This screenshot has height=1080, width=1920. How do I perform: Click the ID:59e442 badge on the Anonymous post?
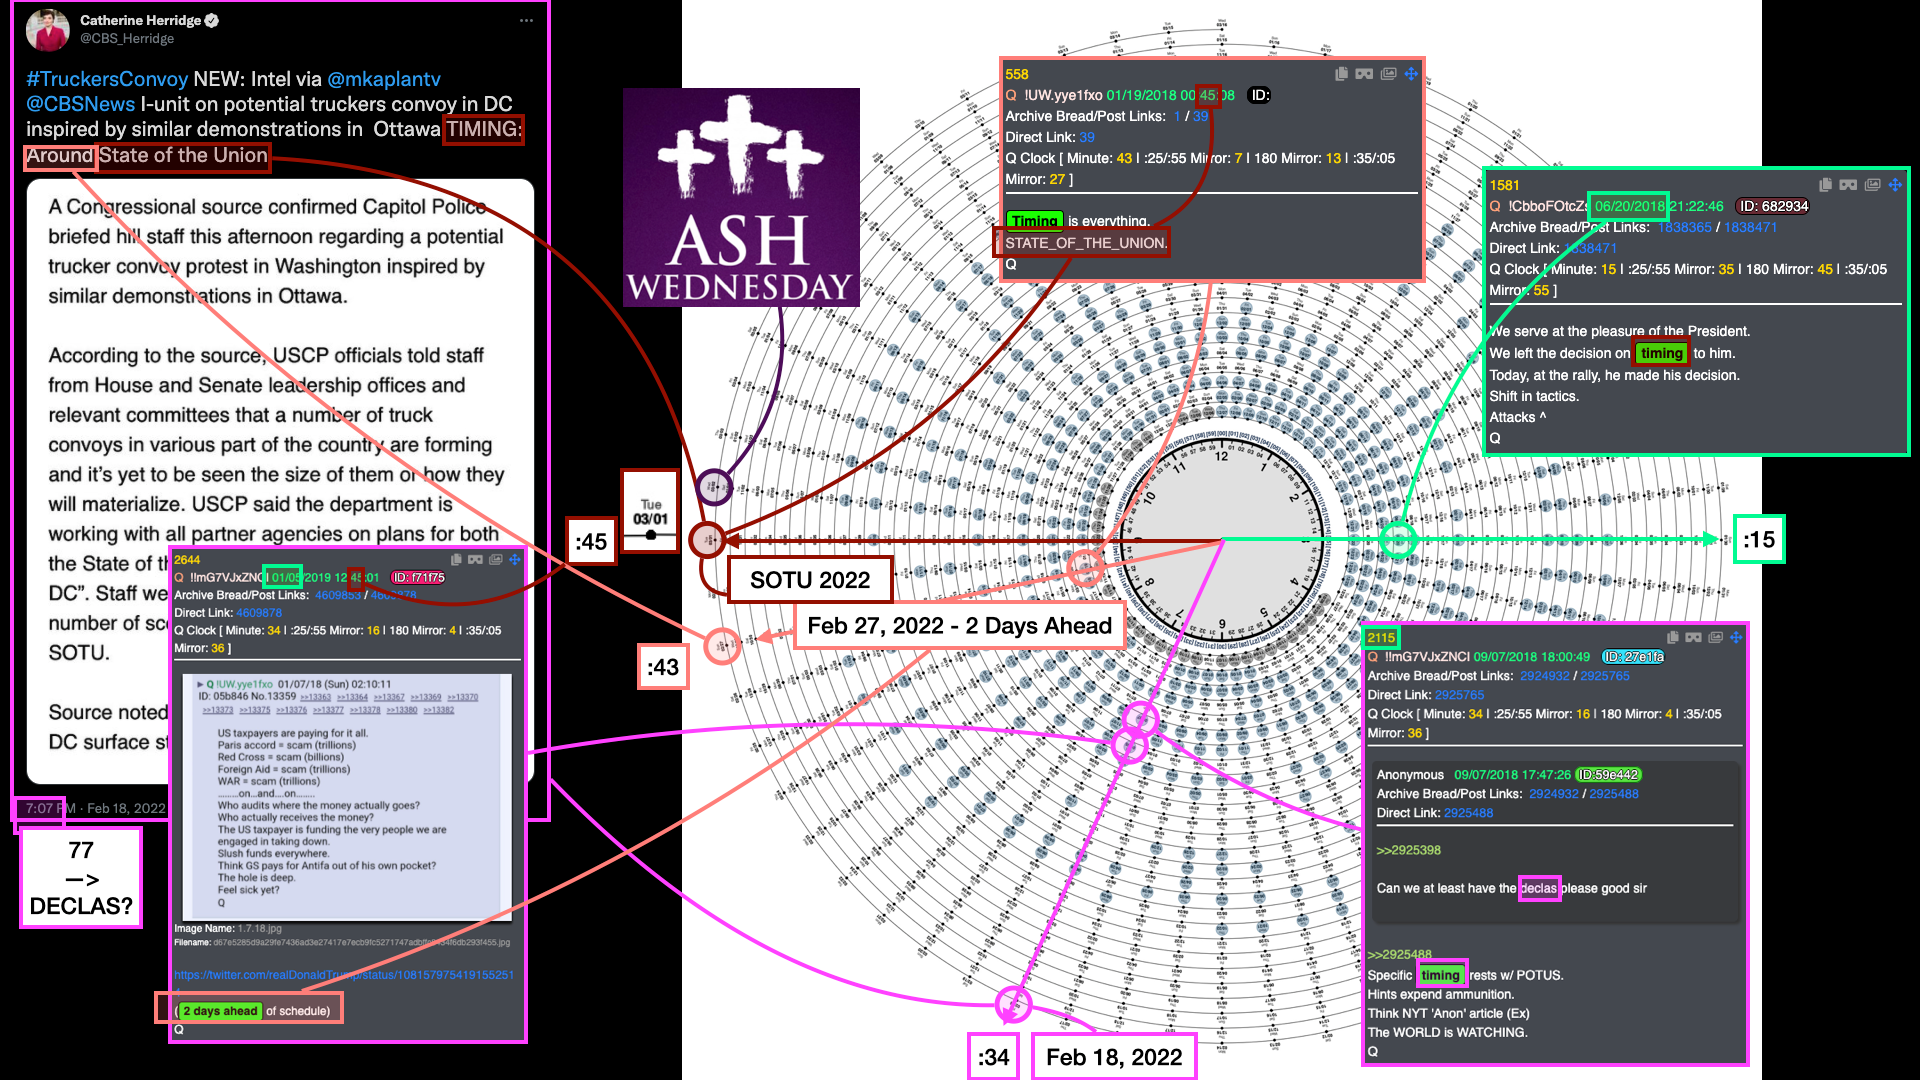[x=1608, y=775]
